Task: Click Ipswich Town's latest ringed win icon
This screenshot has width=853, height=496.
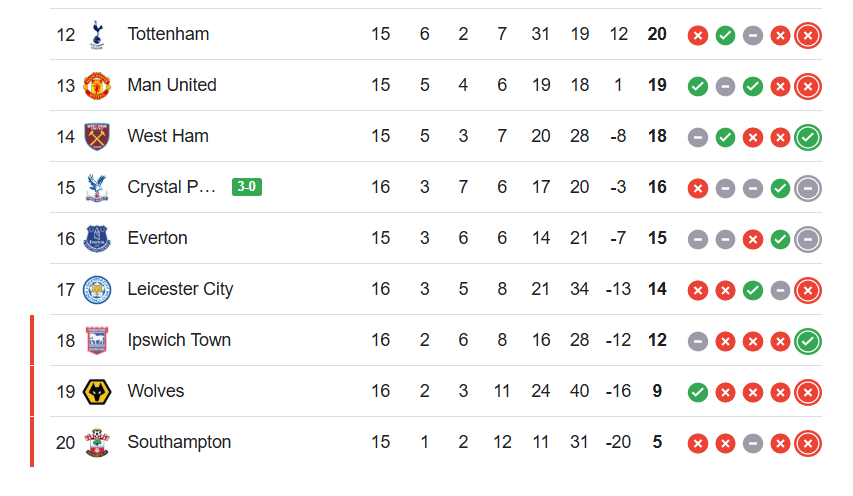Action: [x=808, y=341]
